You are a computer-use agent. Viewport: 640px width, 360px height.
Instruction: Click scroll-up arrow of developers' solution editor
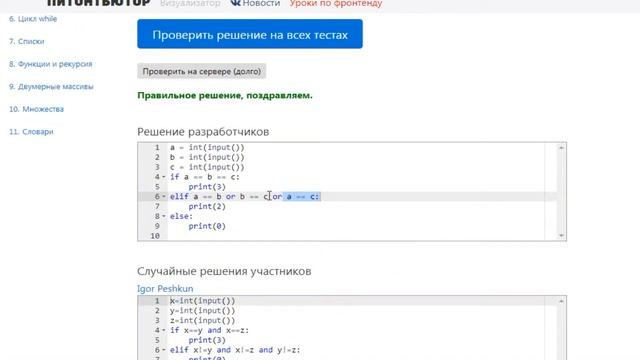pos(562,147)
